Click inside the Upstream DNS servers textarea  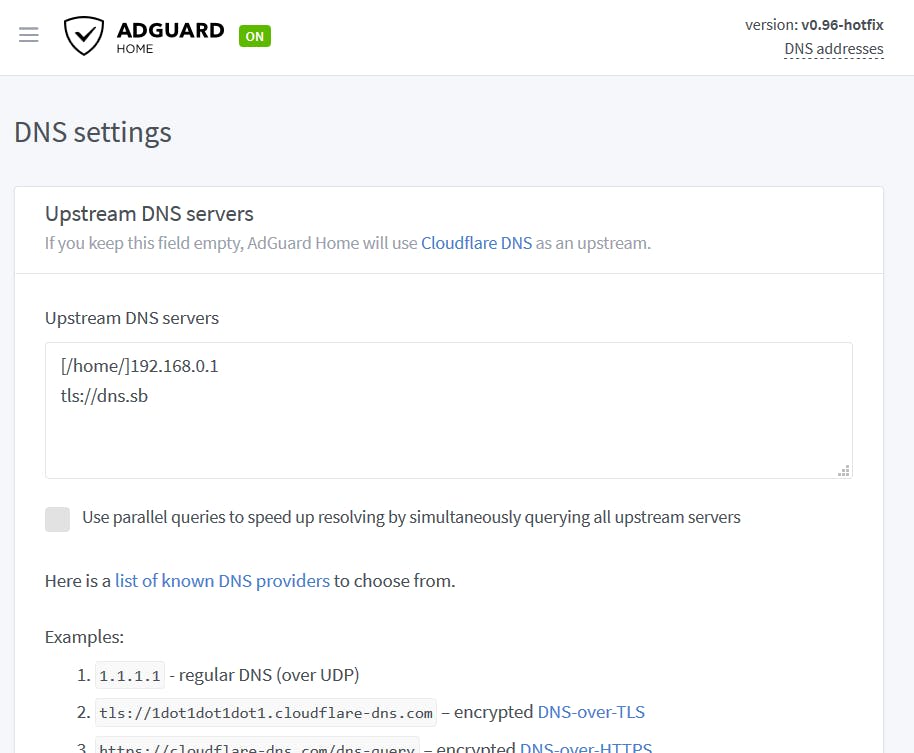(x=448, y=440)
